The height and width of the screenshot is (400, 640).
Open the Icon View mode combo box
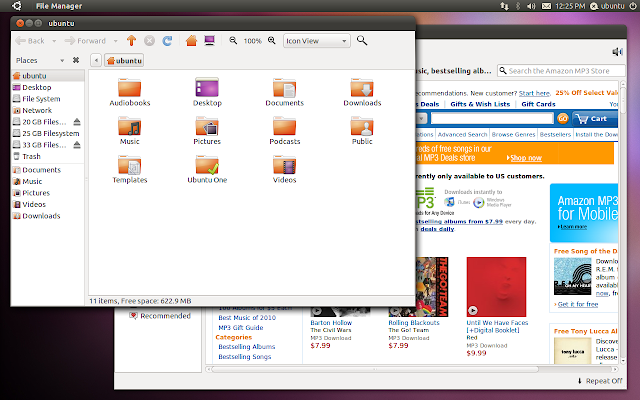tap(317, 41)
